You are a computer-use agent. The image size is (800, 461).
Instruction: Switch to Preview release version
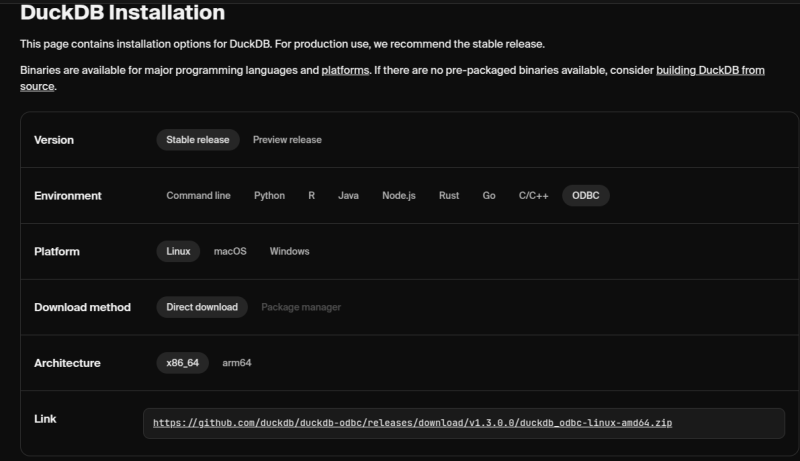(x=287, y=140)
